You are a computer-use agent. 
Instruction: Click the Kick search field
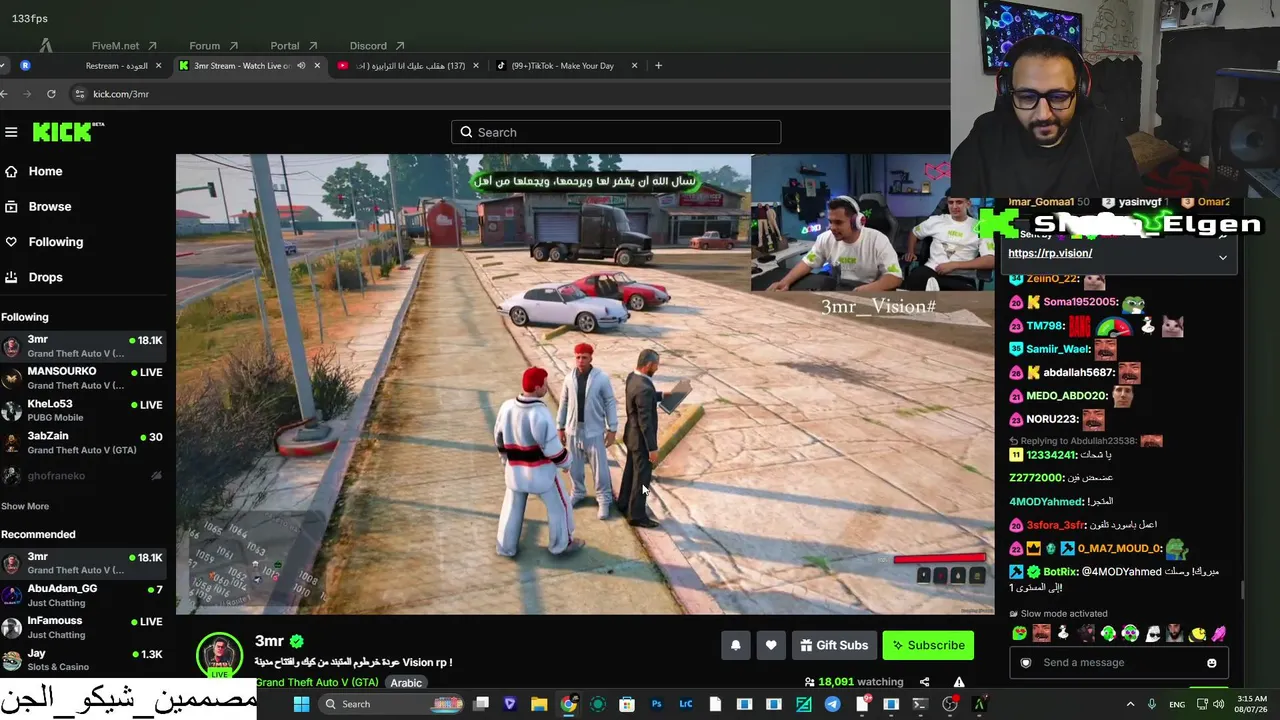pos(616,132)
